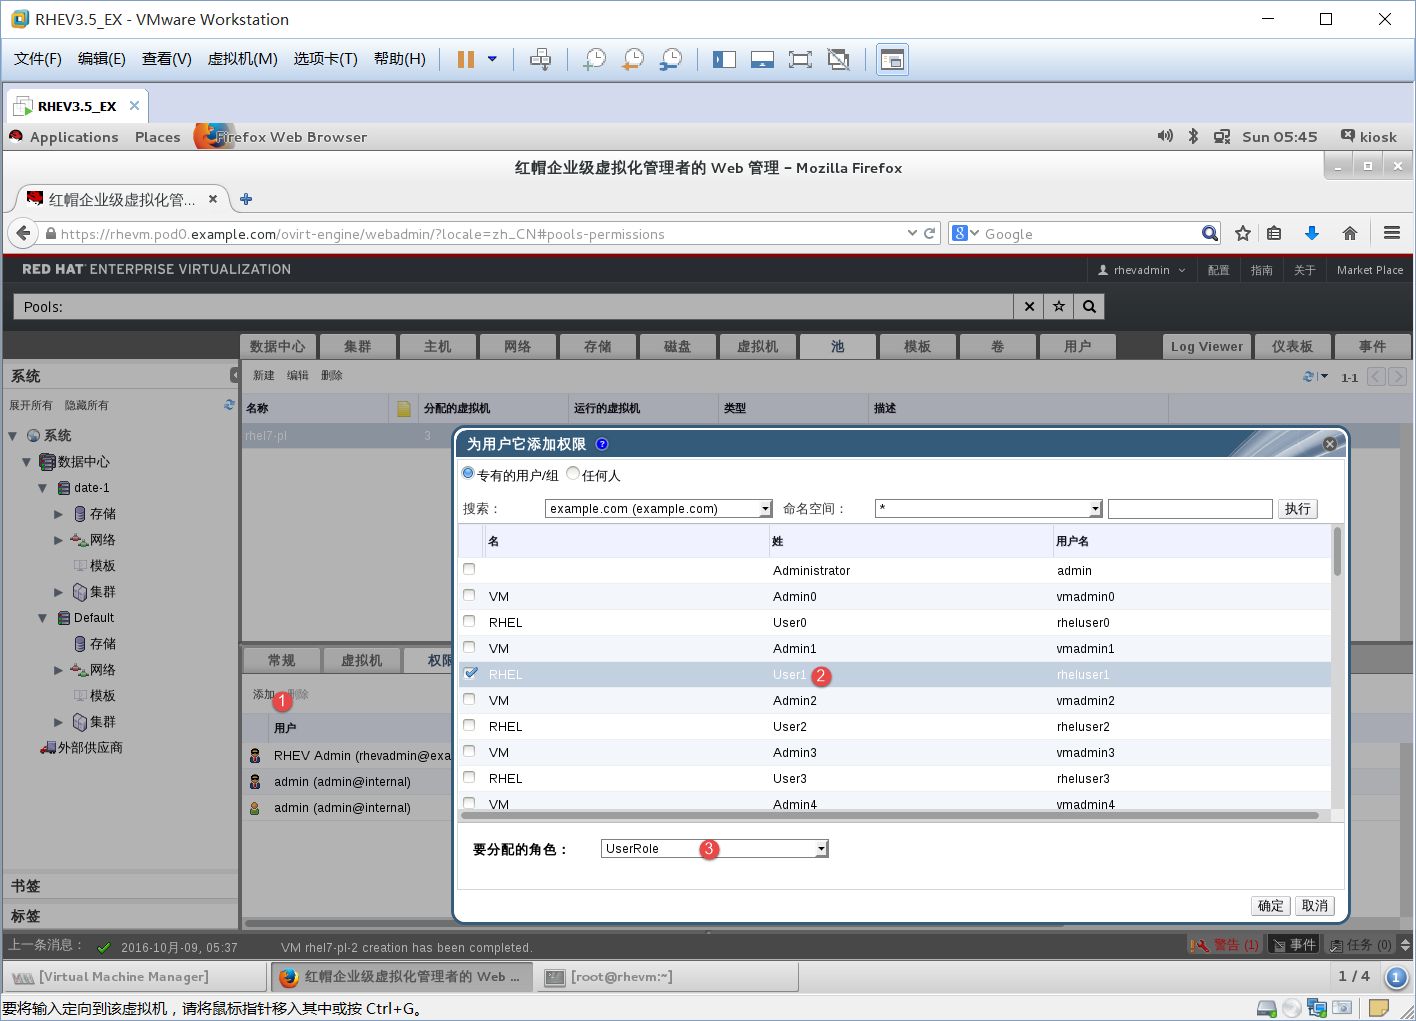The width and height of the screenshot is (1416, 1021).
Task: Open the Log Viewer tab
Action: tap(1206, 346)
